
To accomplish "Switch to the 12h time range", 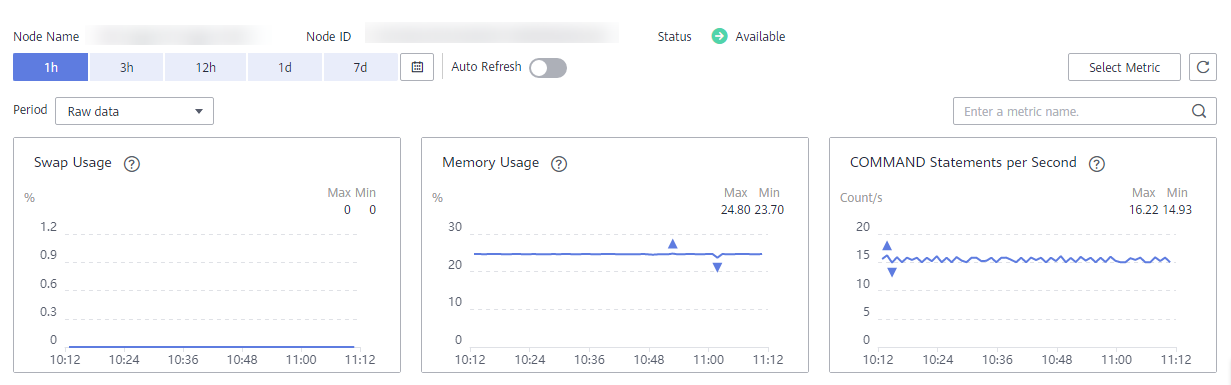I will [206, 67].
